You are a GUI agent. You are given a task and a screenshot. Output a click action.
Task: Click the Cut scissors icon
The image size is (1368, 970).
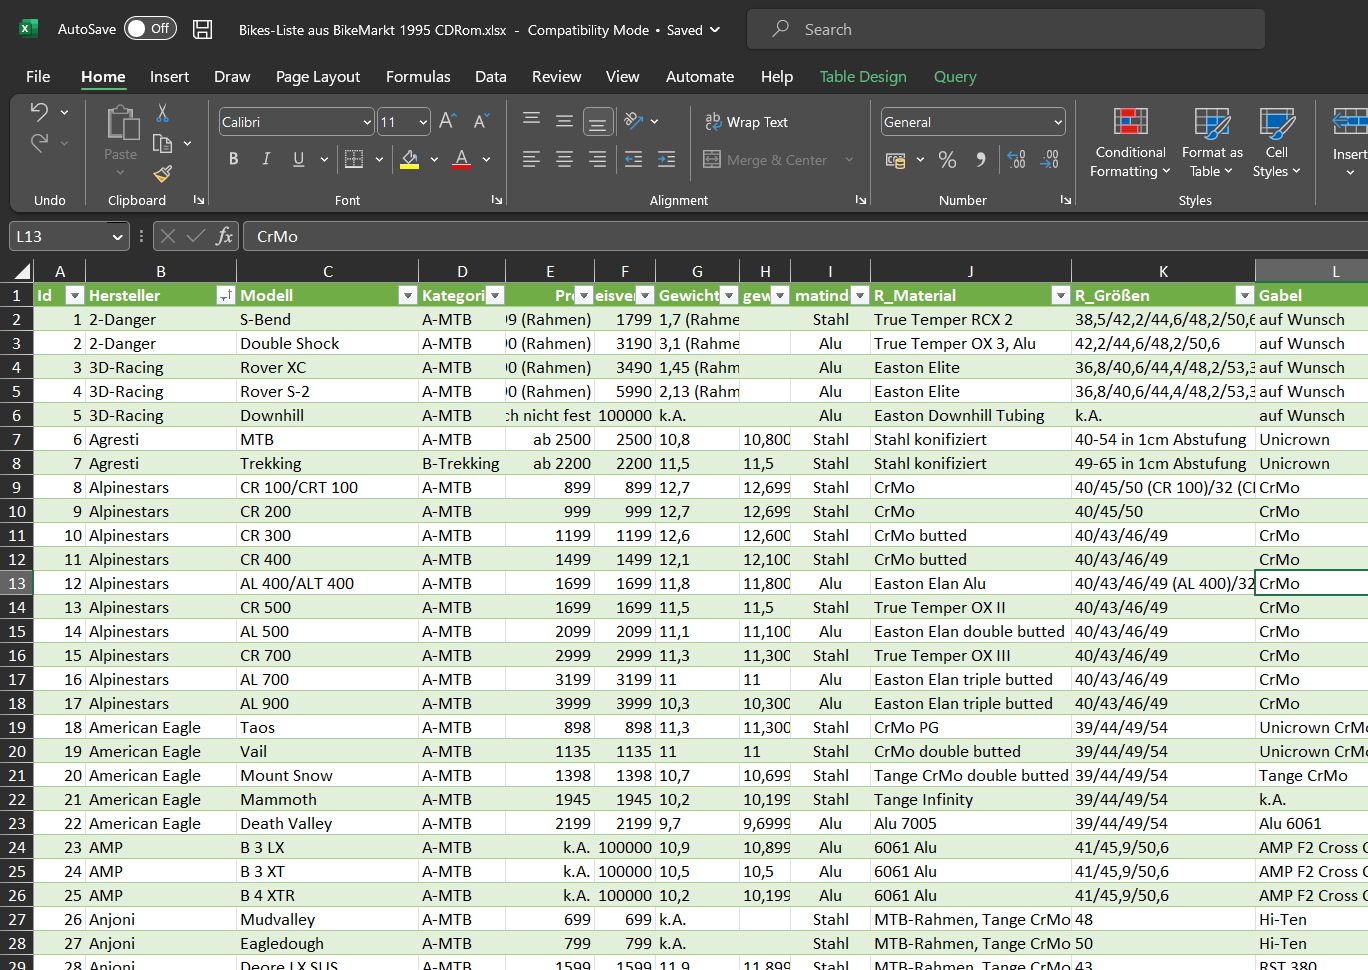[x=162, y=113]
